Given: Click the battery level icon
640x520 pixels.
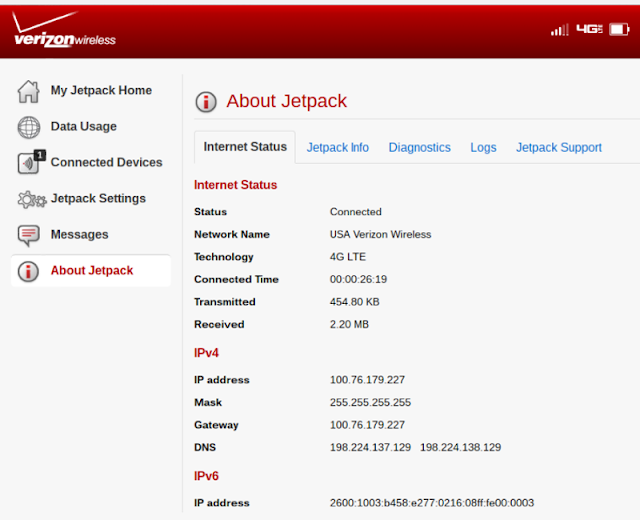Looking at the screenshot, I should 619,29.
